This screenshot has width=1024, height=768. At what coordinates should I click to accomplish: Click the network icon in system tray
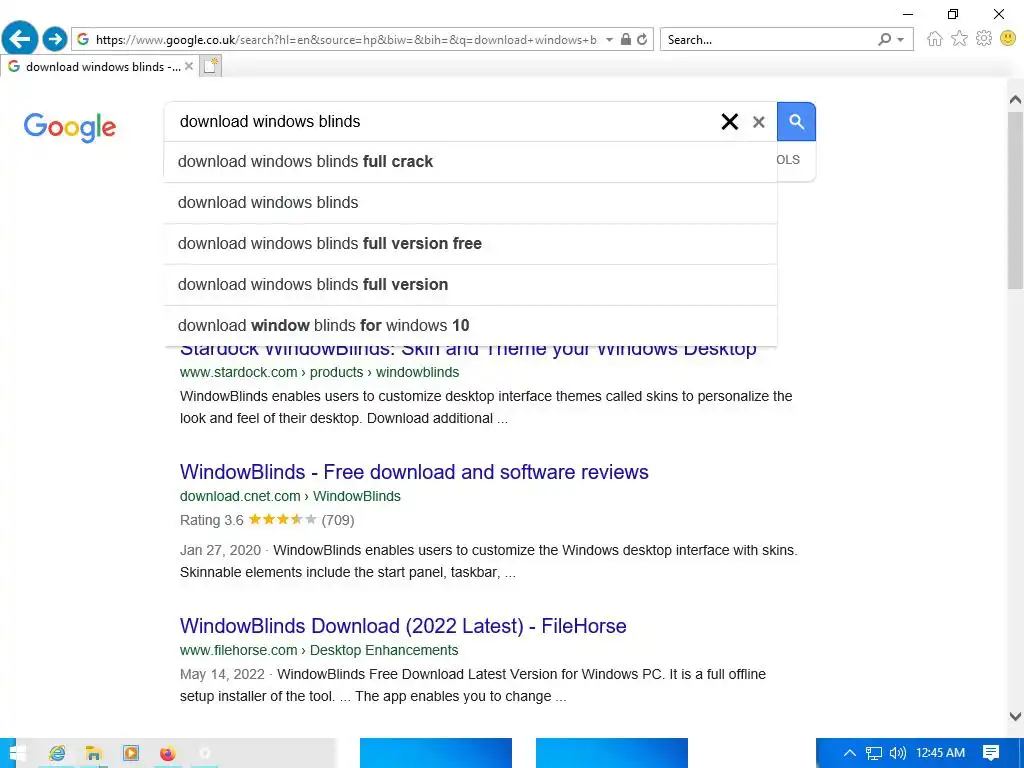874,753
